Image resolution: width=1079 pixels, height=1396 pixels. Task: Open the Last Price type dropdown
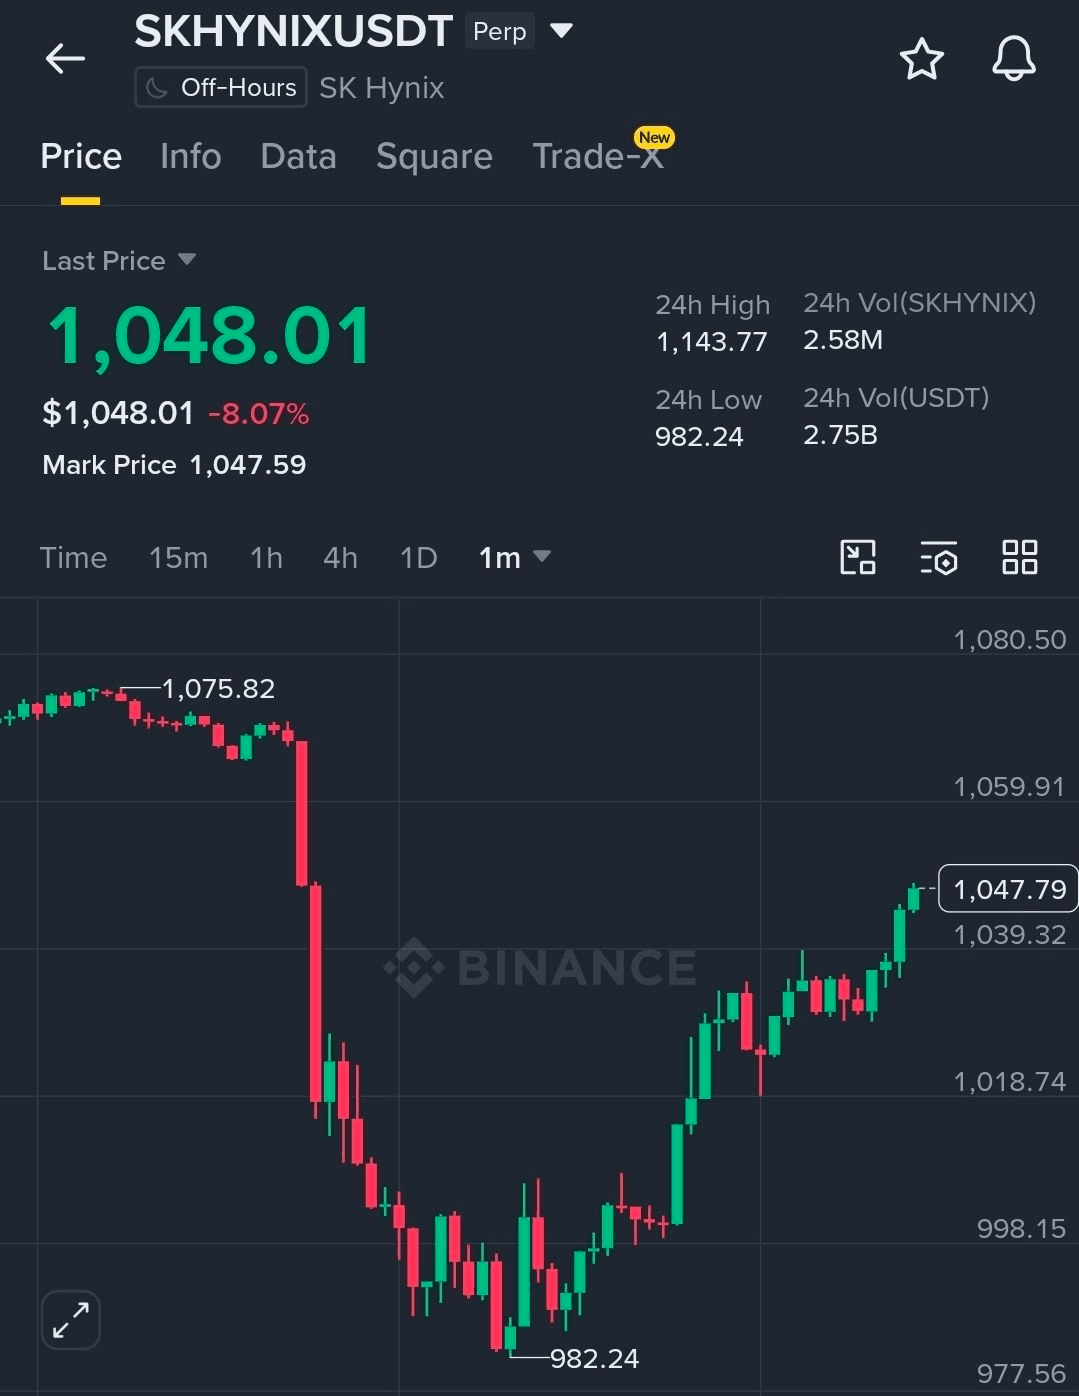[118, 261]
